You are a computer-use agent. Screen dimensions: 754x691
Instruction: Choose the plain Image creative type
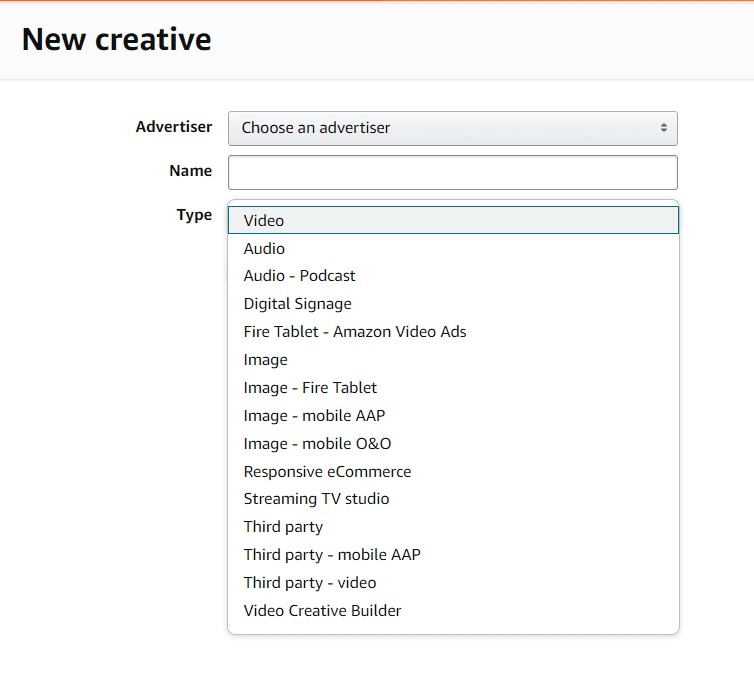(x=265, y=360)
